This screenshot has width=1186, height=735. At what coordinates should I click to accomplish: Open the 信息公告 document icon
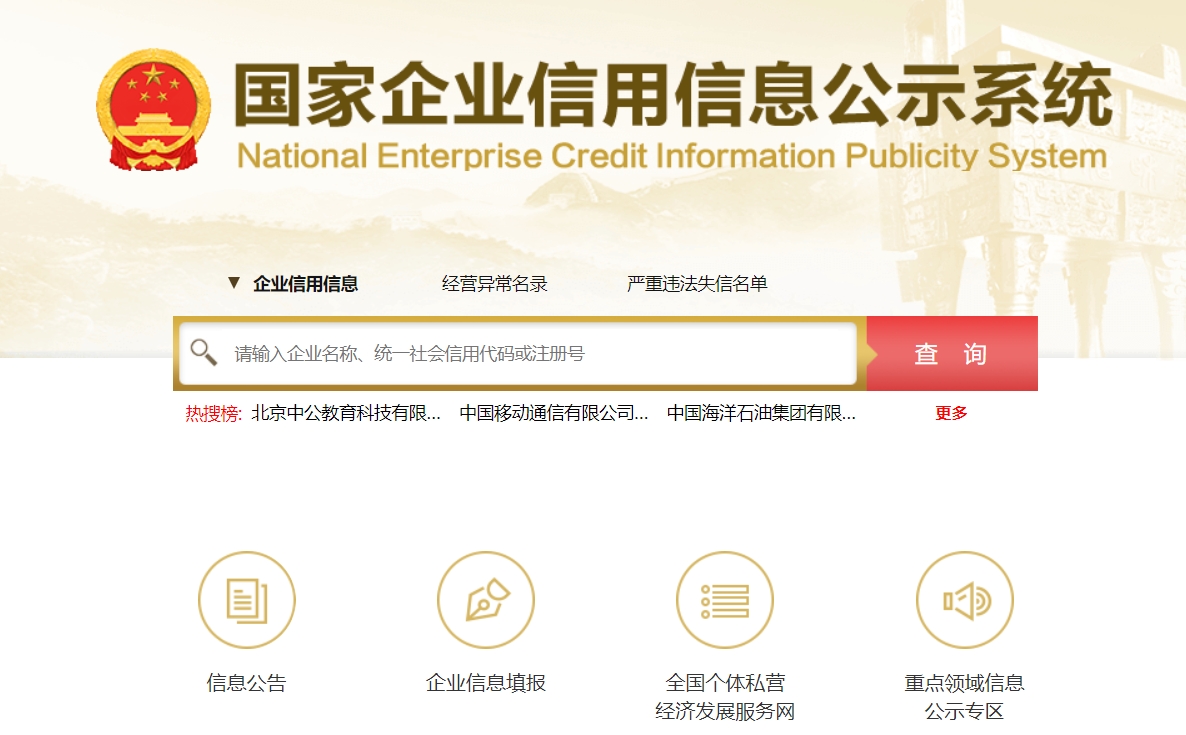point(247,600)
